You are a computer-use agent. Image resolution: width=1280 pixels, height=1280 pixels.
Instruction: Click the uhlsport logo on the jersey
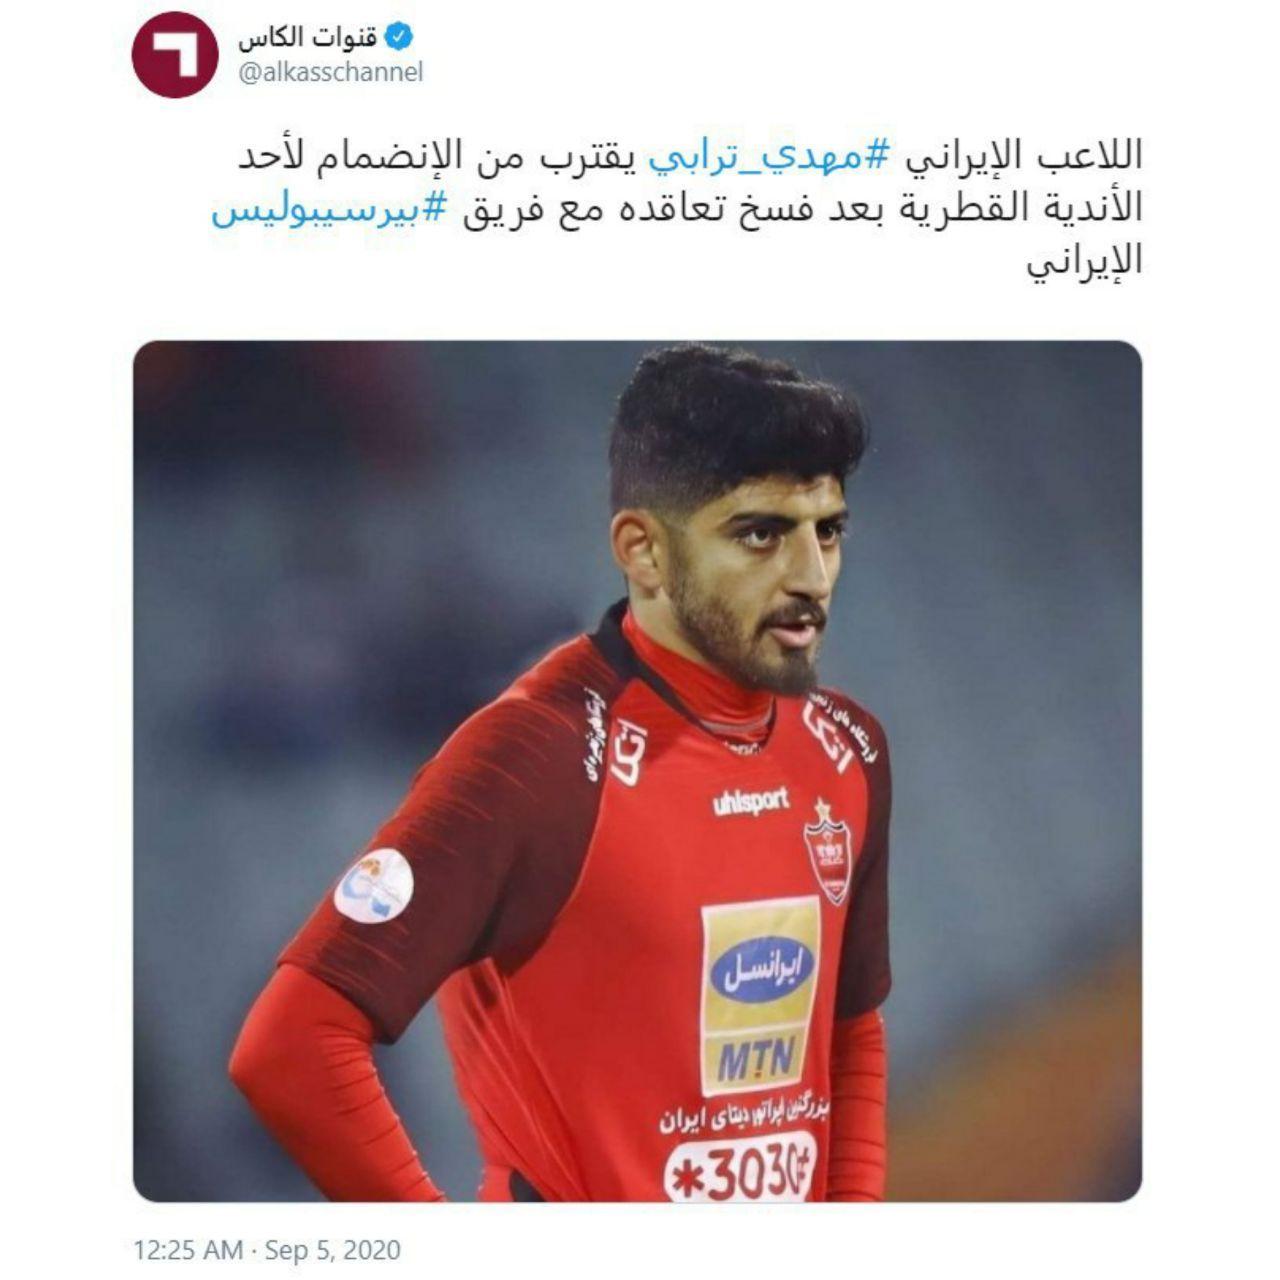point(751,802)
